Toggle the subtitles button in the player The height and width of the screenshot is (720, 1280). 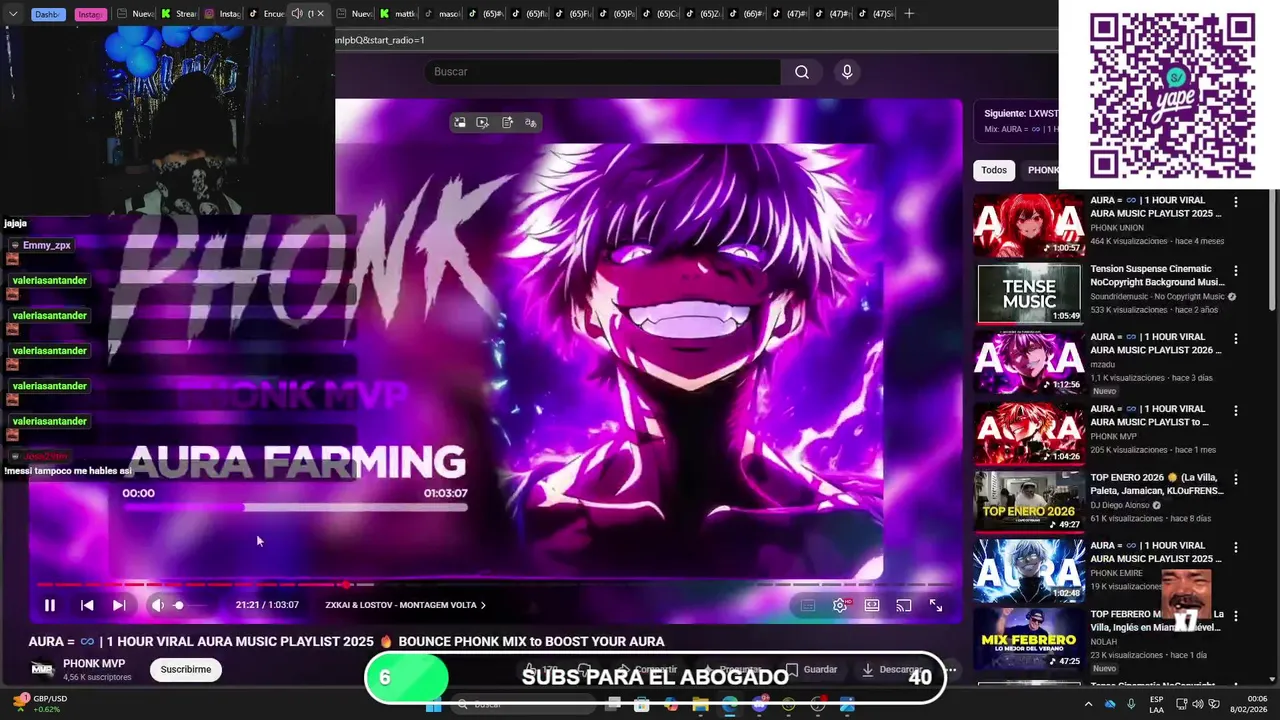tap(808, 605)
